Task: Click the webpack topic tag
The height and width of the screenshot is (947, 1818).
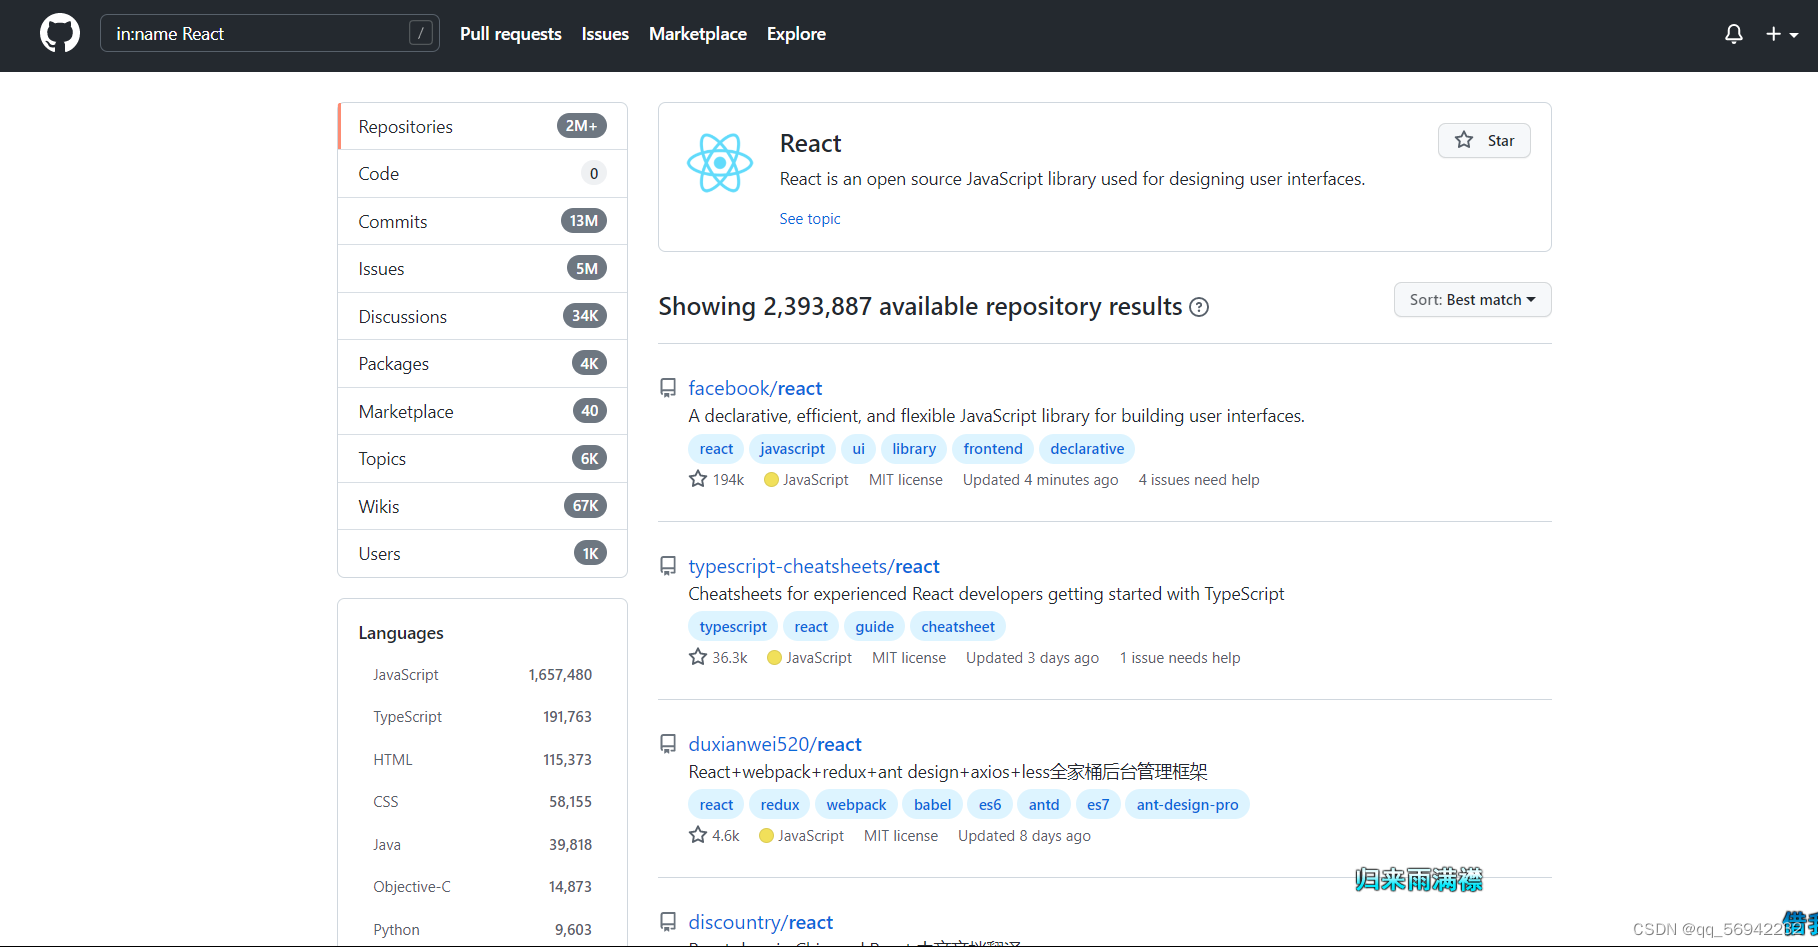Action: click(x=856, y=805)
